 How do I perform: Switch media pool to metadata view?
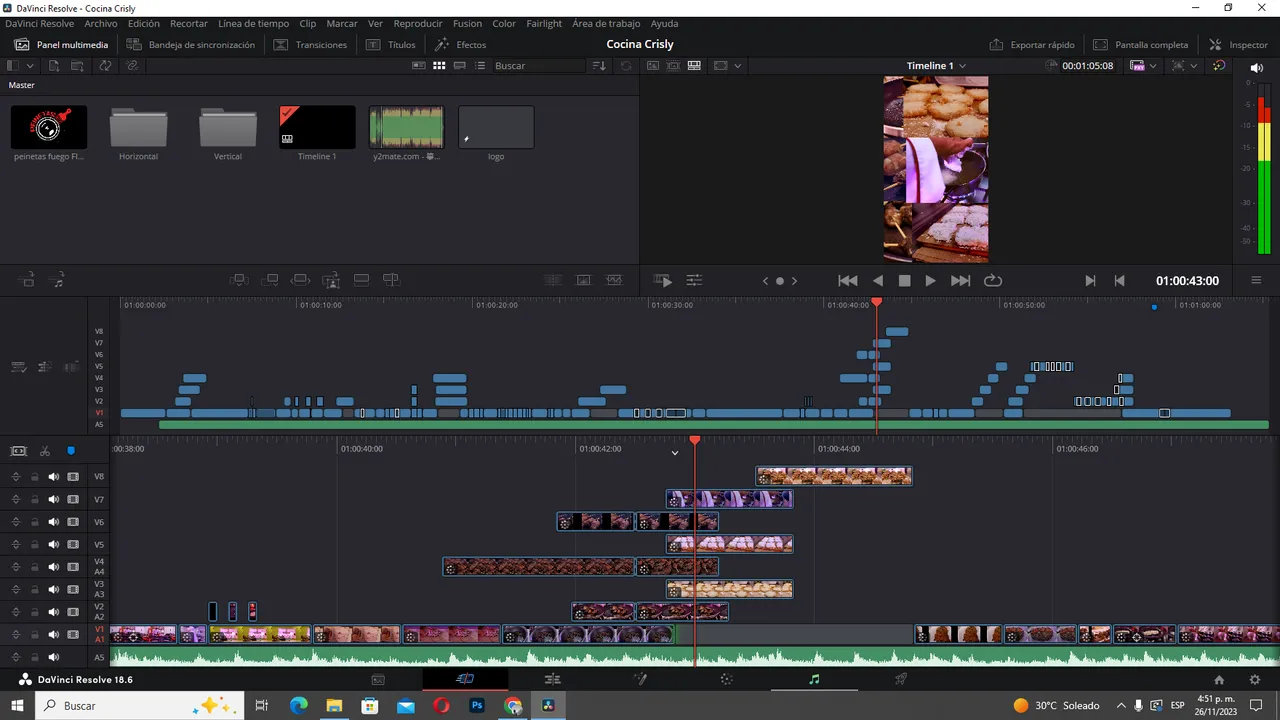(419, 65)
